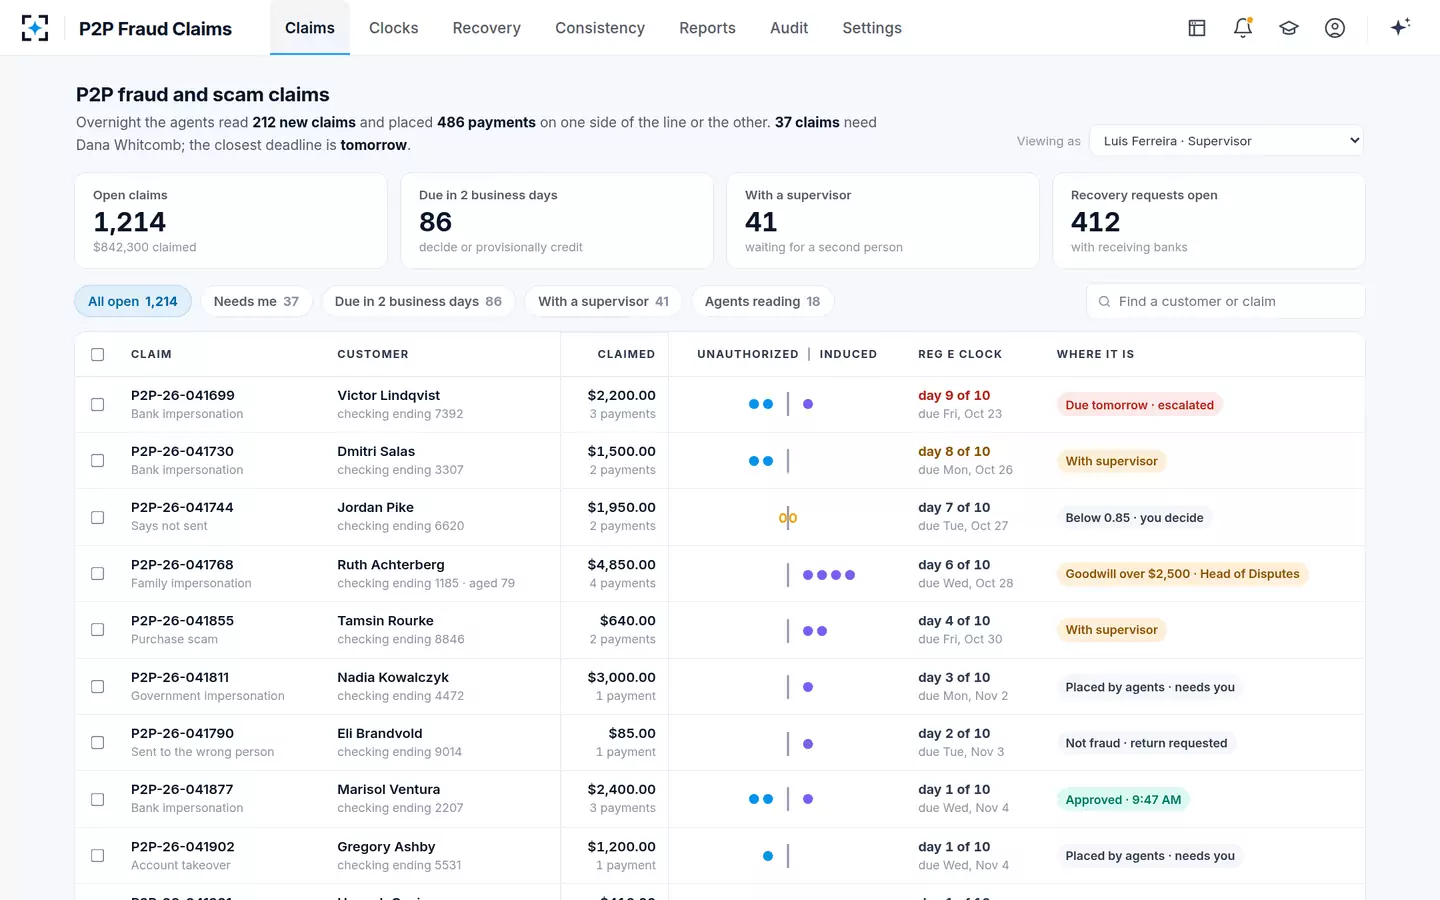
Task: Click the Eli Brandvold $85.00 amount
Action: point(632,733)
